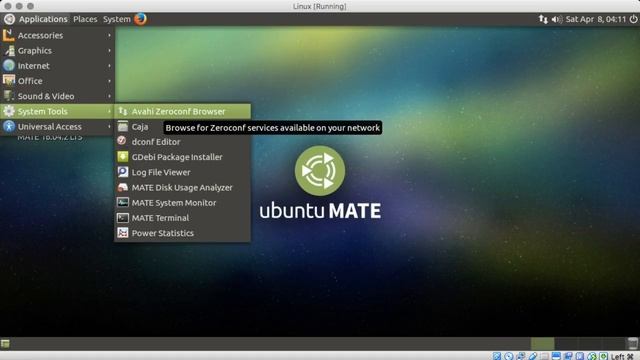640x360 pixels.
Task: Select the Internet menu entry
Action: tap(58, 66)
